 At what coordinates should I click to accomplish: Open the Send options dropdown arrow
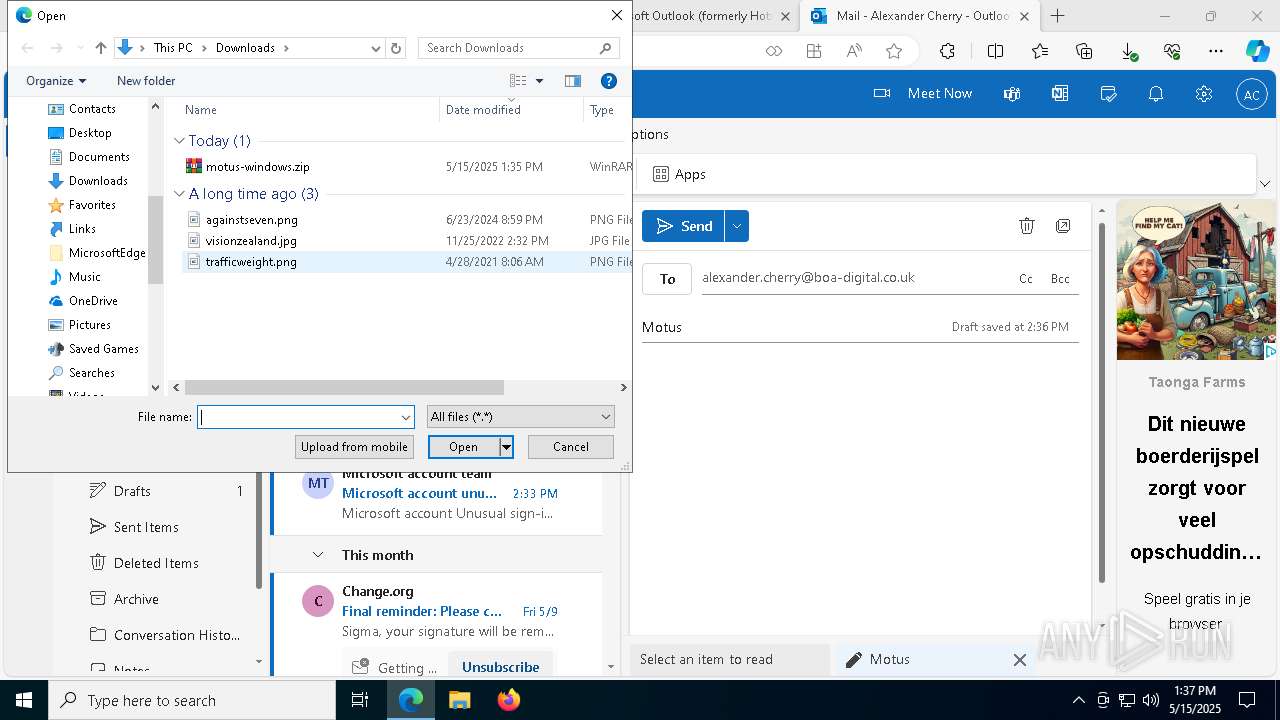737,226
